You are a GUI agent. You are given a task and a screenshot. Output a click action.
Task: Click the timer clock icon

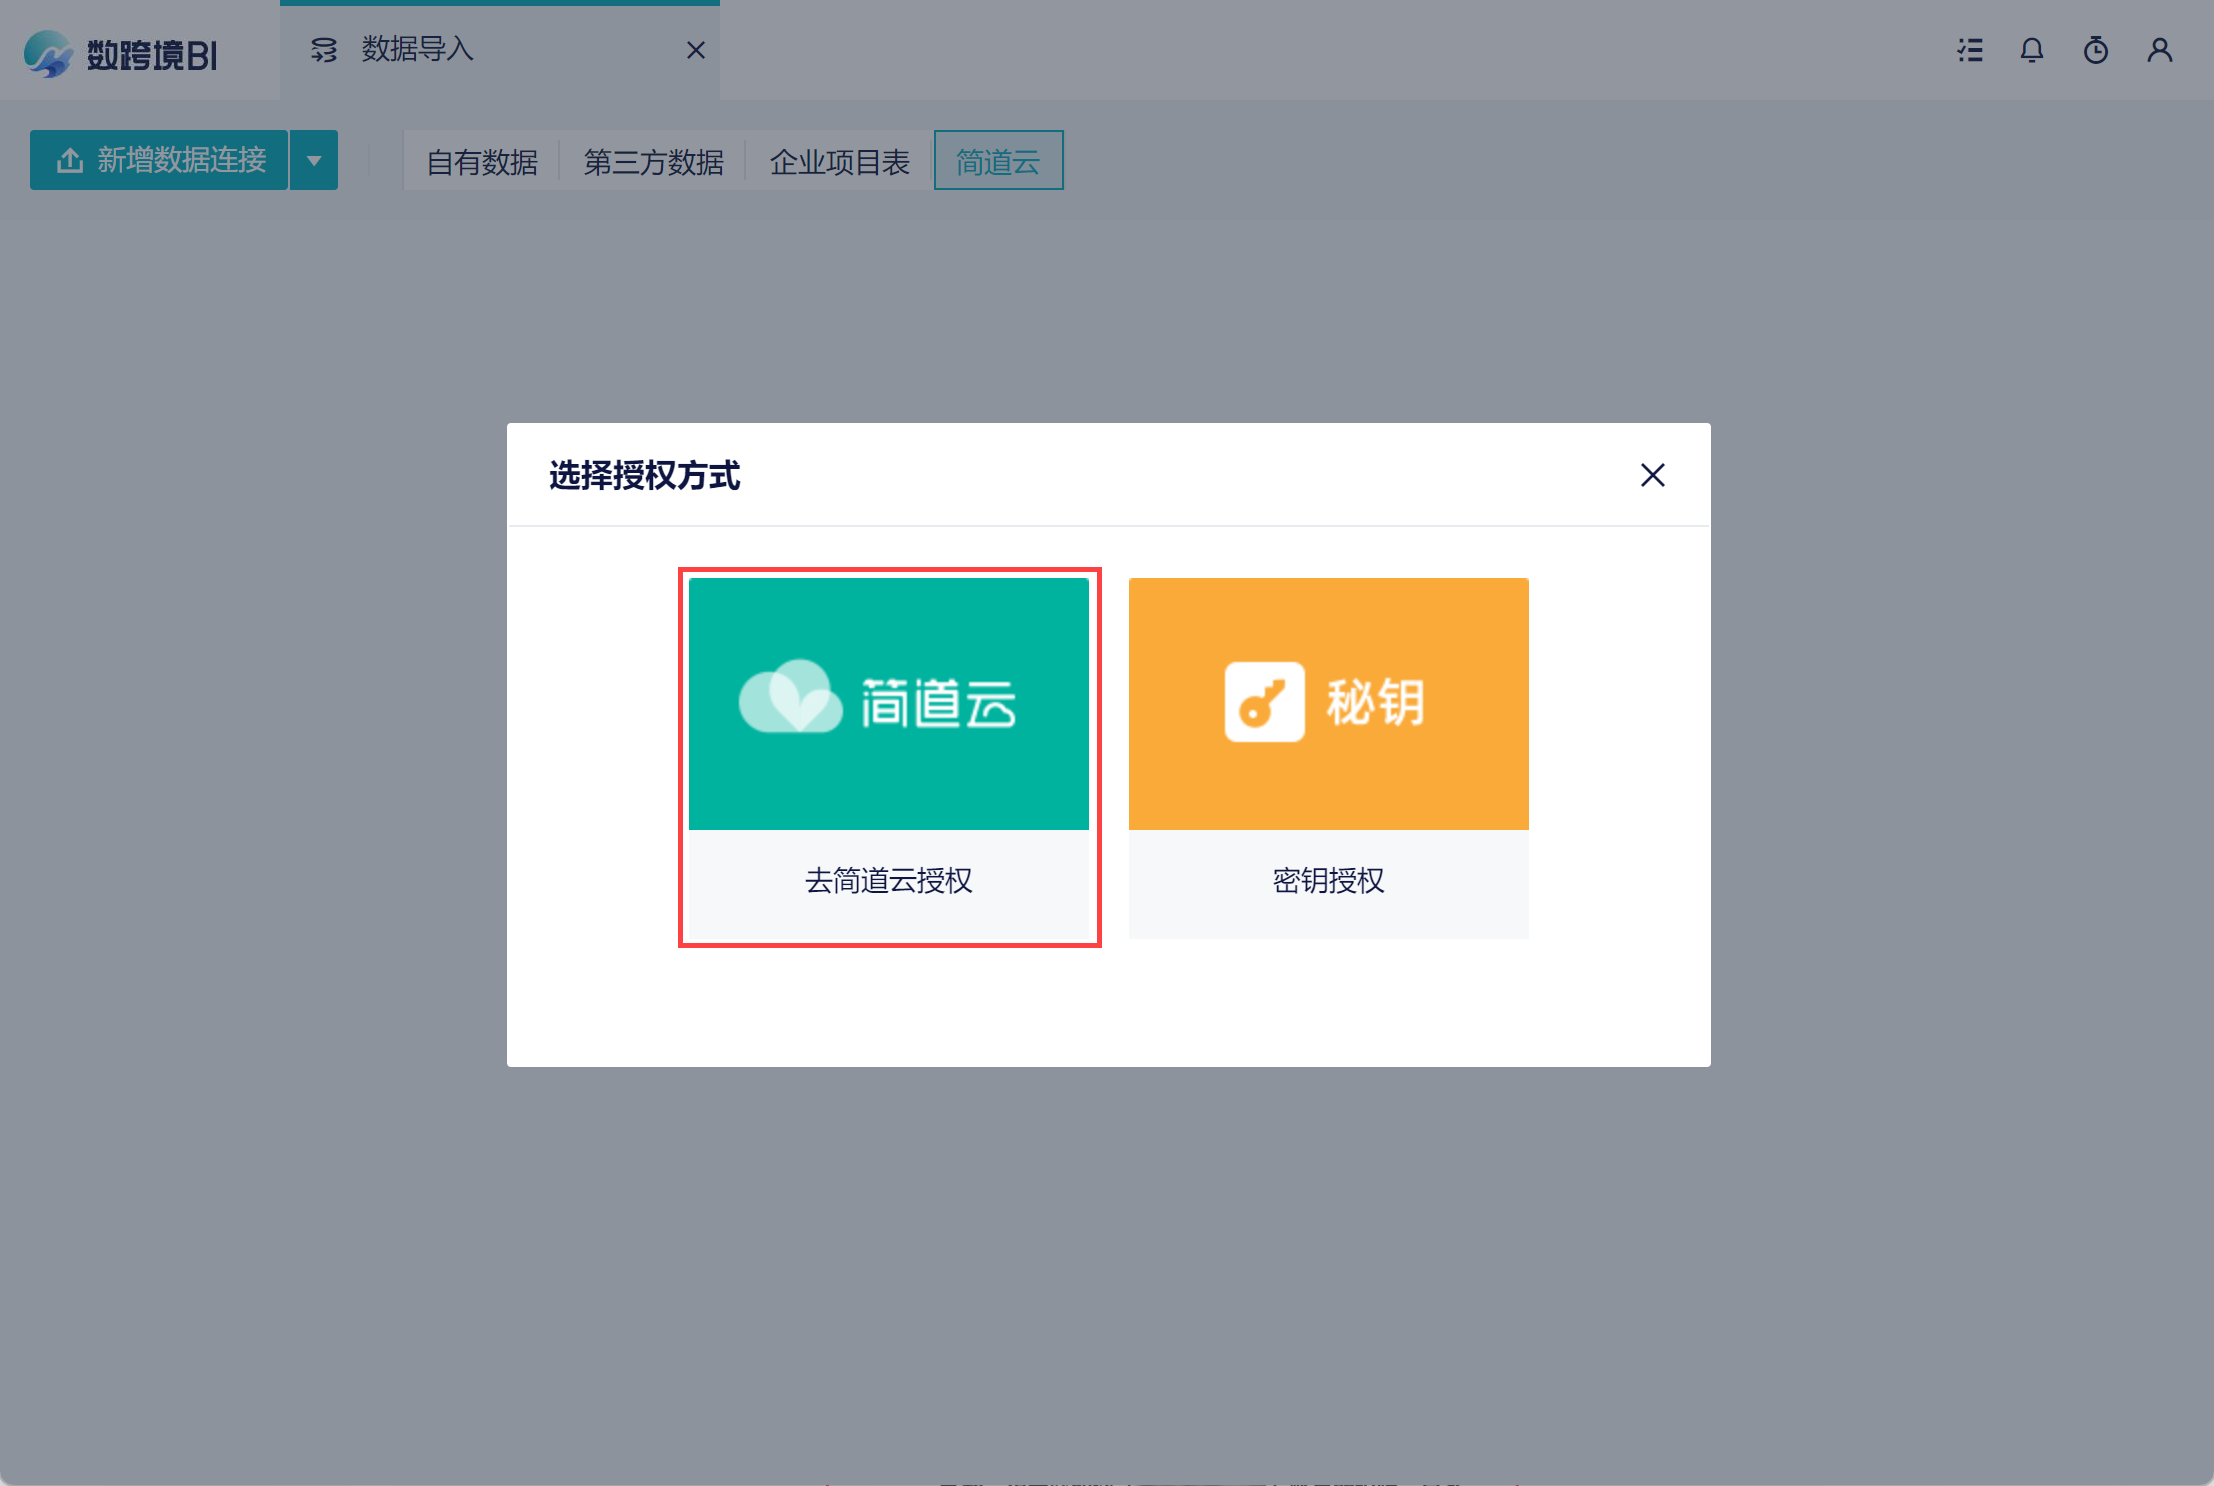[x=2095, y=50]
